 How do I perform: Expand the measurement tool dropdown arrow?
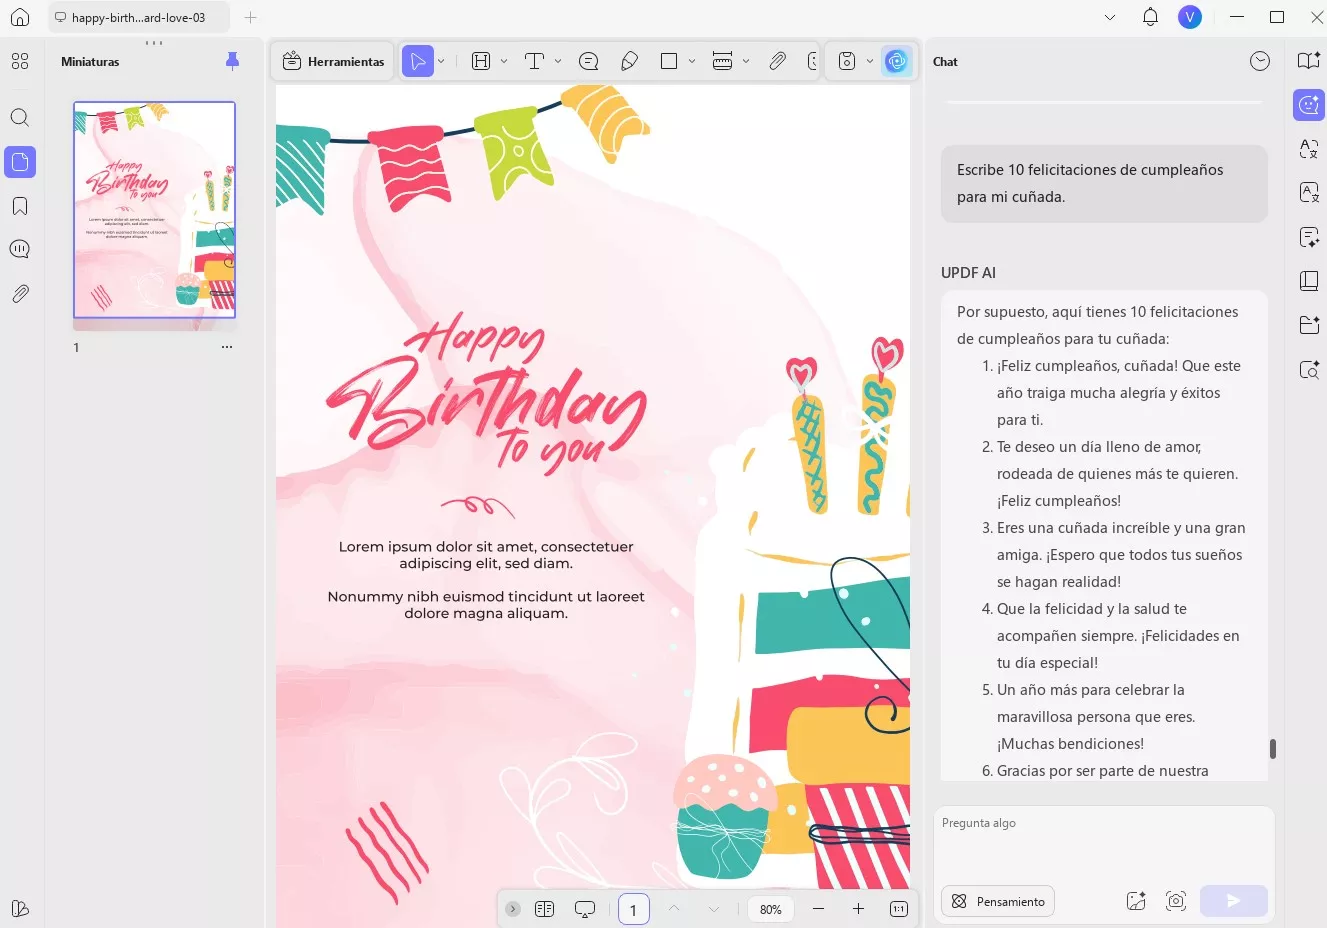tap(746, 61)
